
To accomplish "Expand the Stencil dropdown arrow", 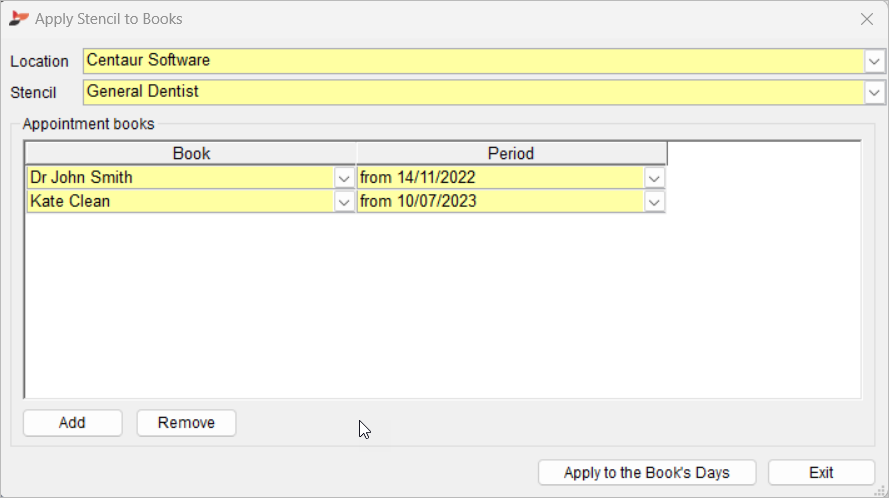I will click(x=874, y=92).
